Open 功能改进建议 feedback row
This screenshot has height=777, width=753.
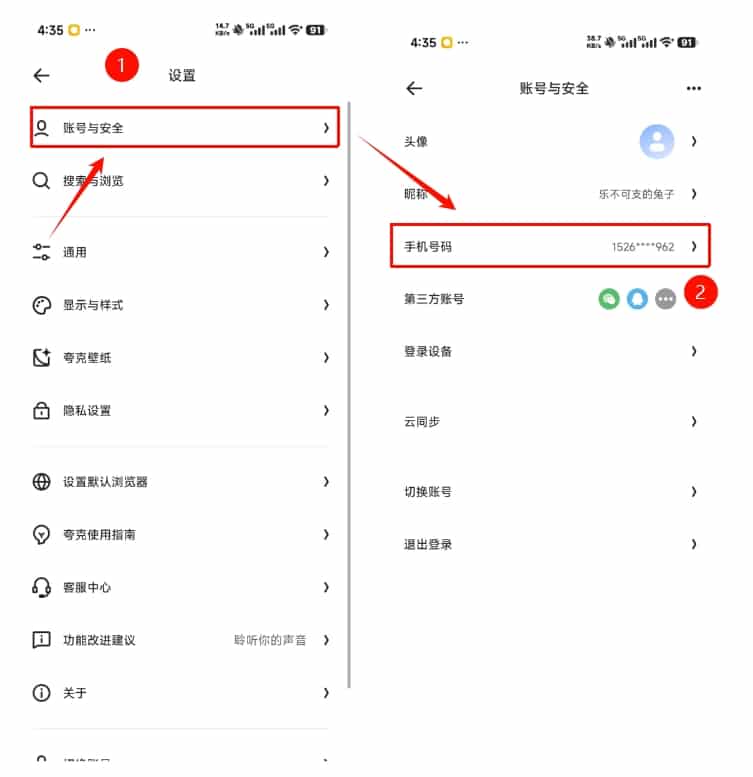coord(180,640)
